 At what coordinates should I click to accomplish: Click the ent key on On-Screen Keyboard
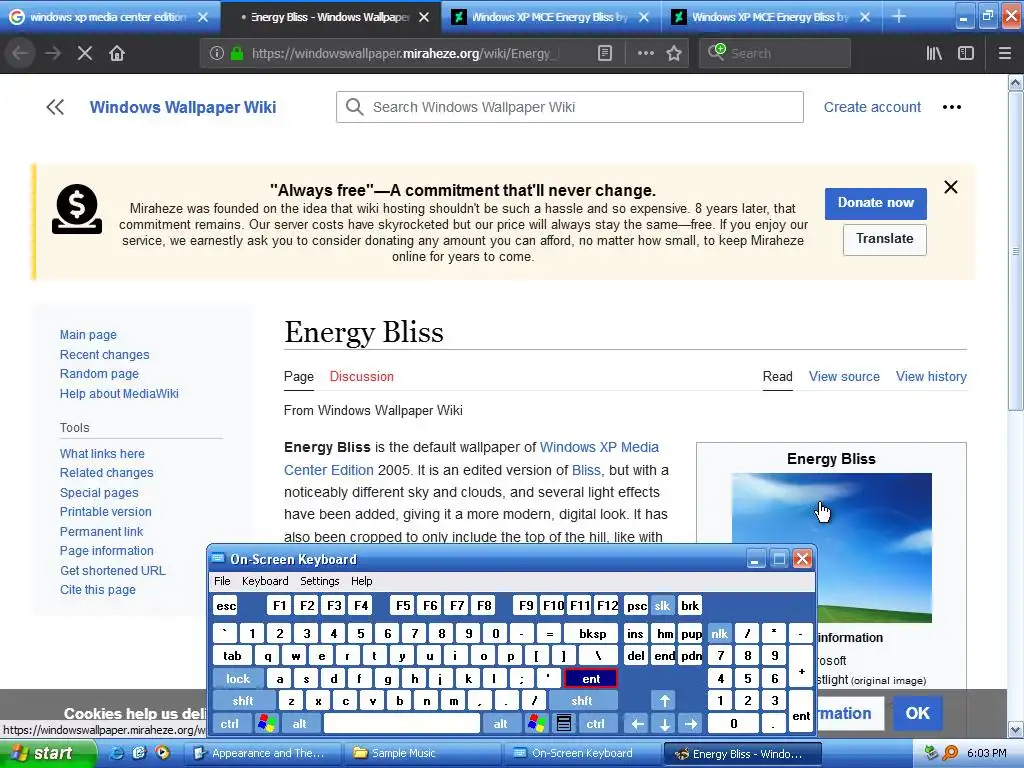pos(590,679)
